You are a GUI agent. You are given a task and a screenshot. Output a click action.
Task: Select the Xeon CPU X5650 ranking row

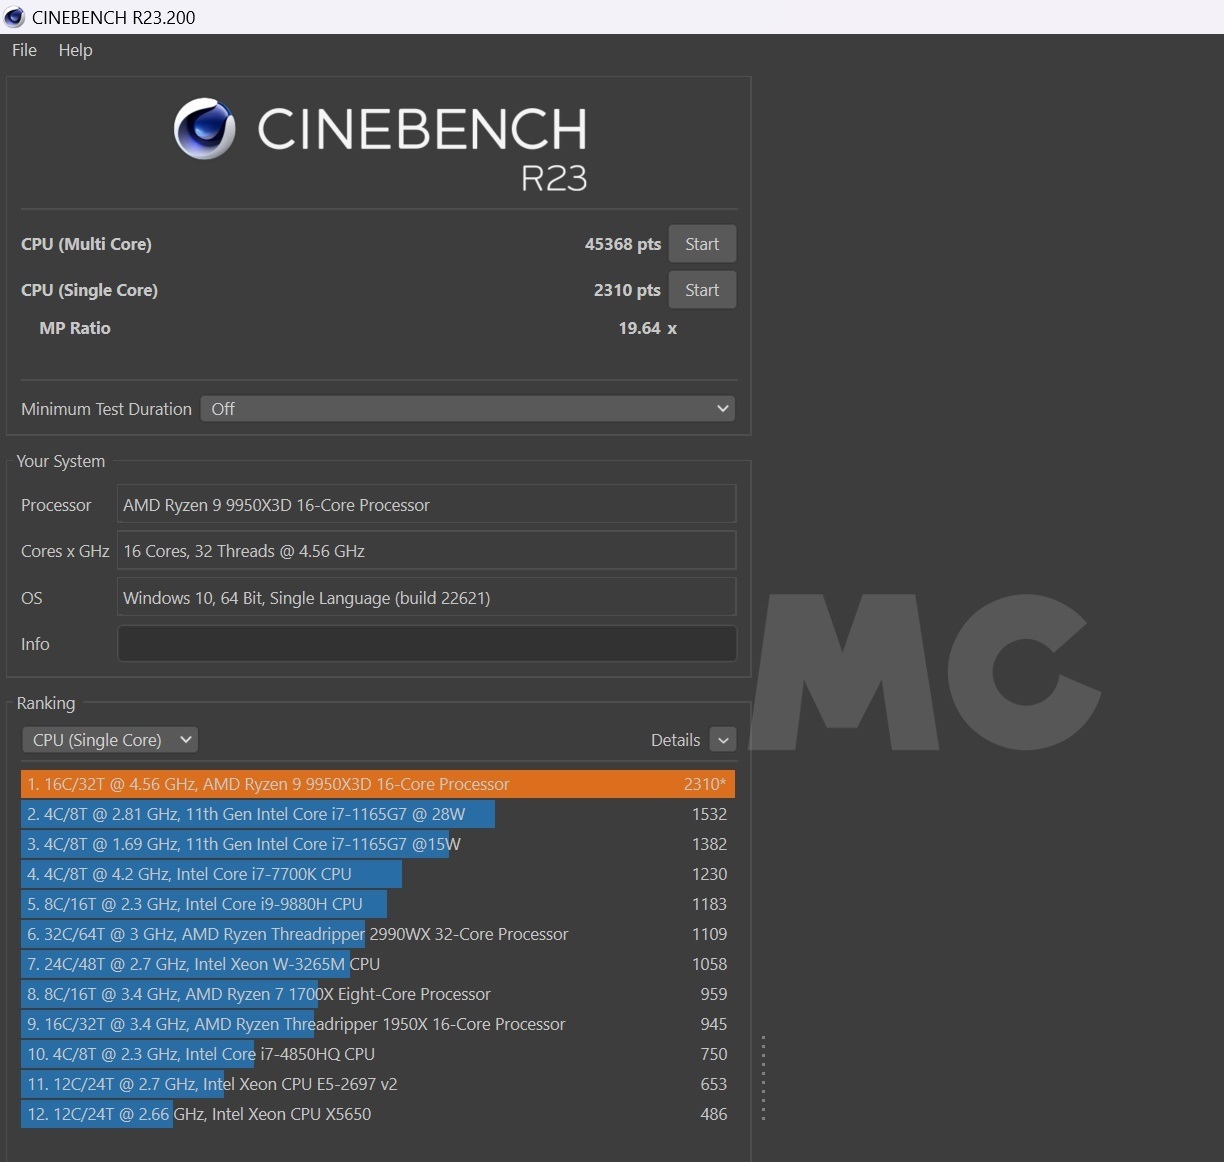tap(377, 1114)
